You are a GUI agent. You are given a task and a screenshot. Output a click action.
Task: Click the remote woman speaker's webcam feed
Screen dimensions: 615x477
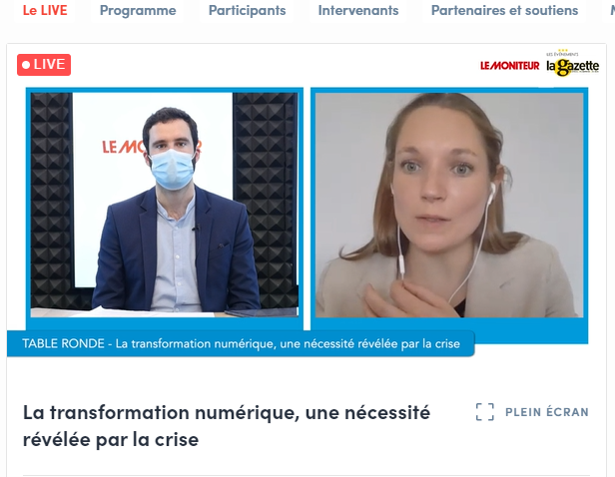point(449,205)
